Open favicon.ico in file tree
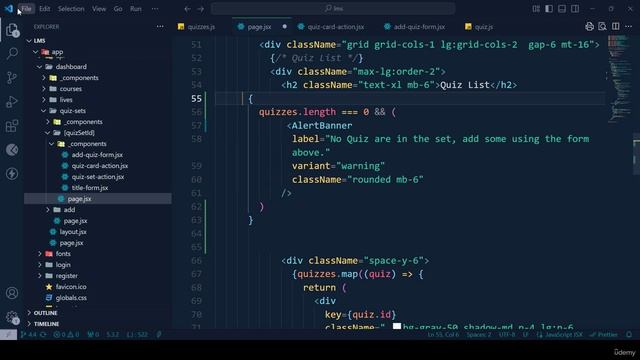This screenshot has height=360, width=640. point(71,287)
